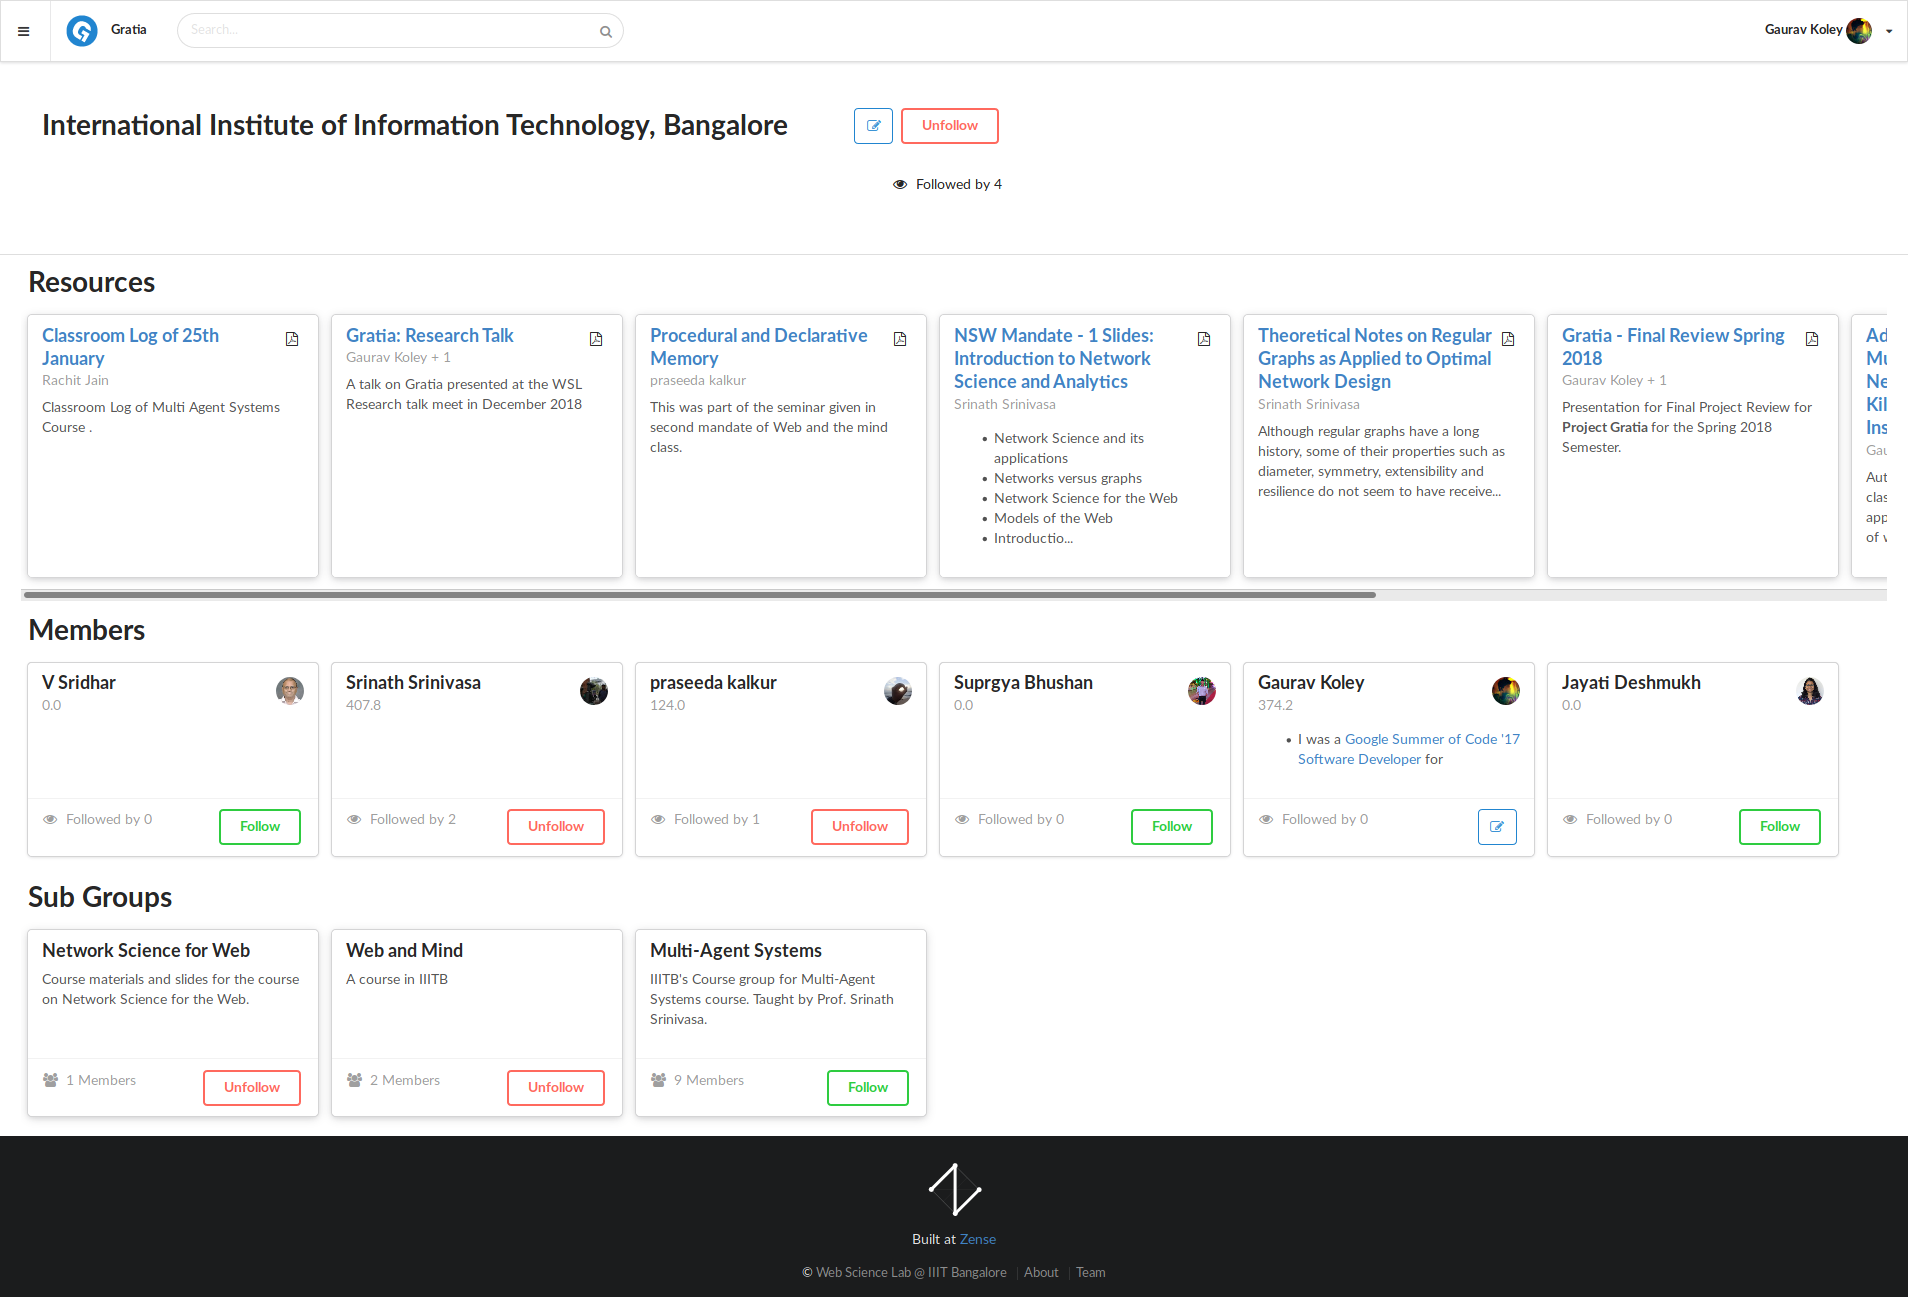Unfollow Network Science for Web subgroup
This screenshot has height=1297, width=1908.
252,1088
